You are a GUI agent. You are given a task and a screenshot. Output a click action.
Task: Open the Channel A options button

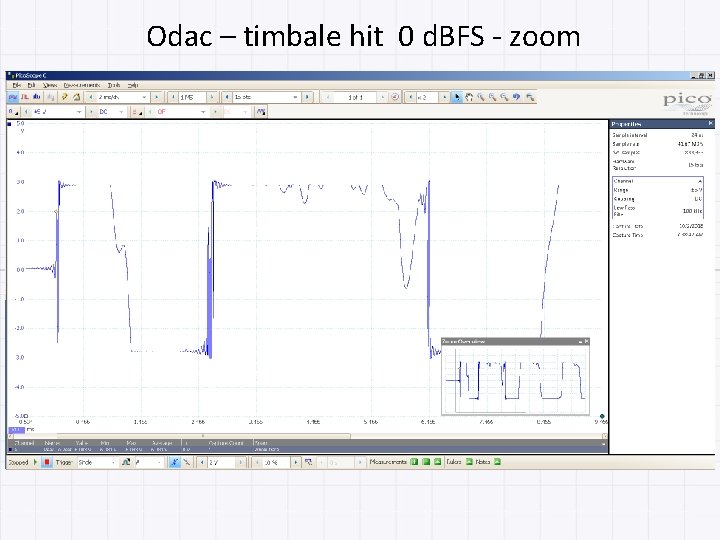(x=13, y=112)
